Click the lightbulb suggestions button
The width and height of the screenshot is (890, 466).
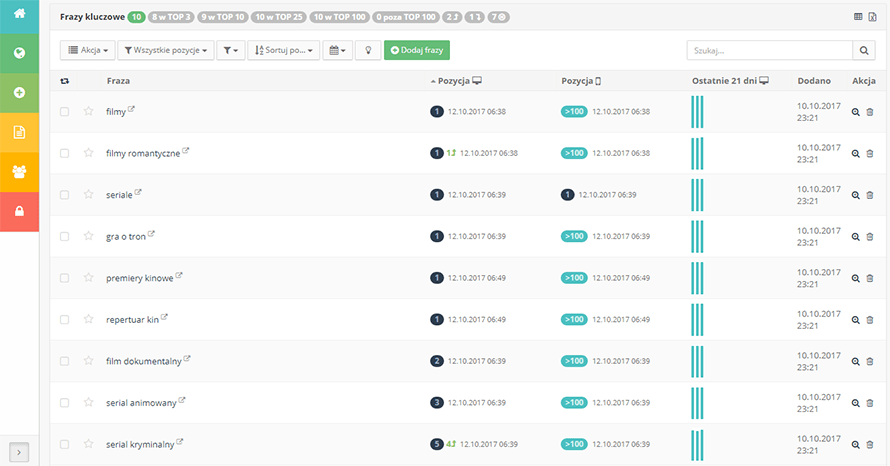coord(368,50)
